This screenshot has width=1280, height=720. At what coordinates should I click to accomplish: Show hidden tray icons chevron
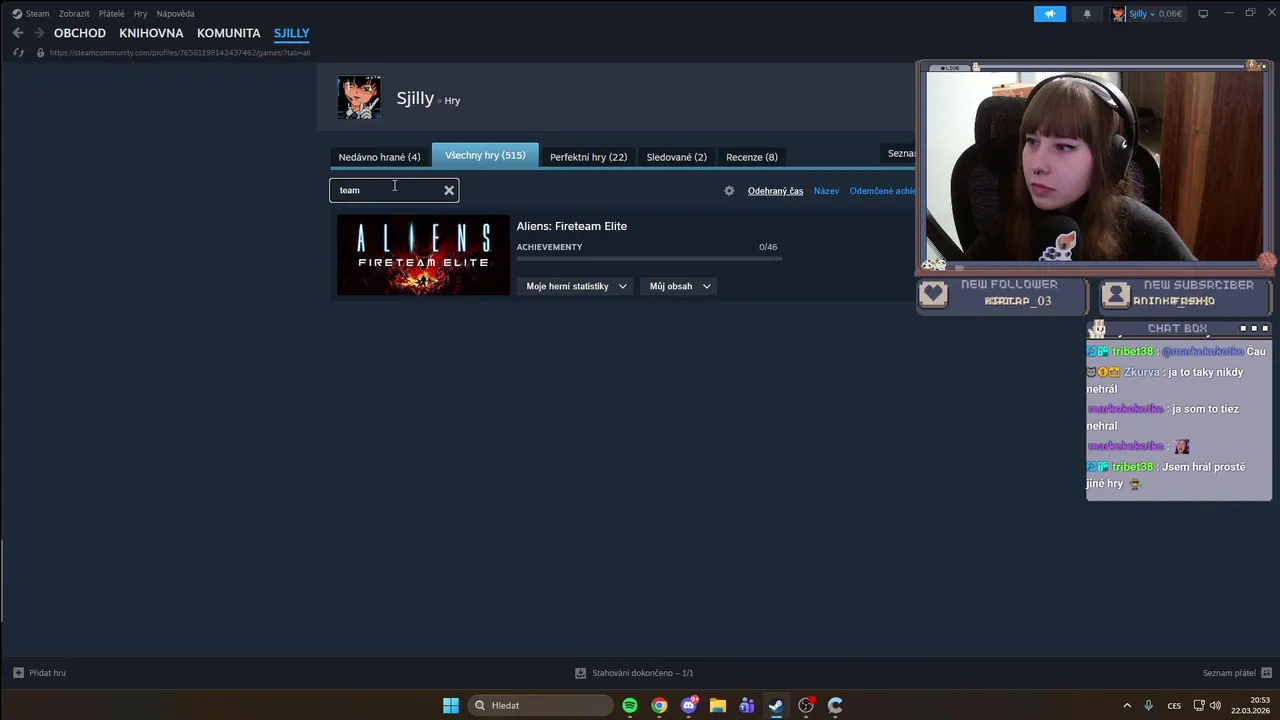[x=1127, y=705]
